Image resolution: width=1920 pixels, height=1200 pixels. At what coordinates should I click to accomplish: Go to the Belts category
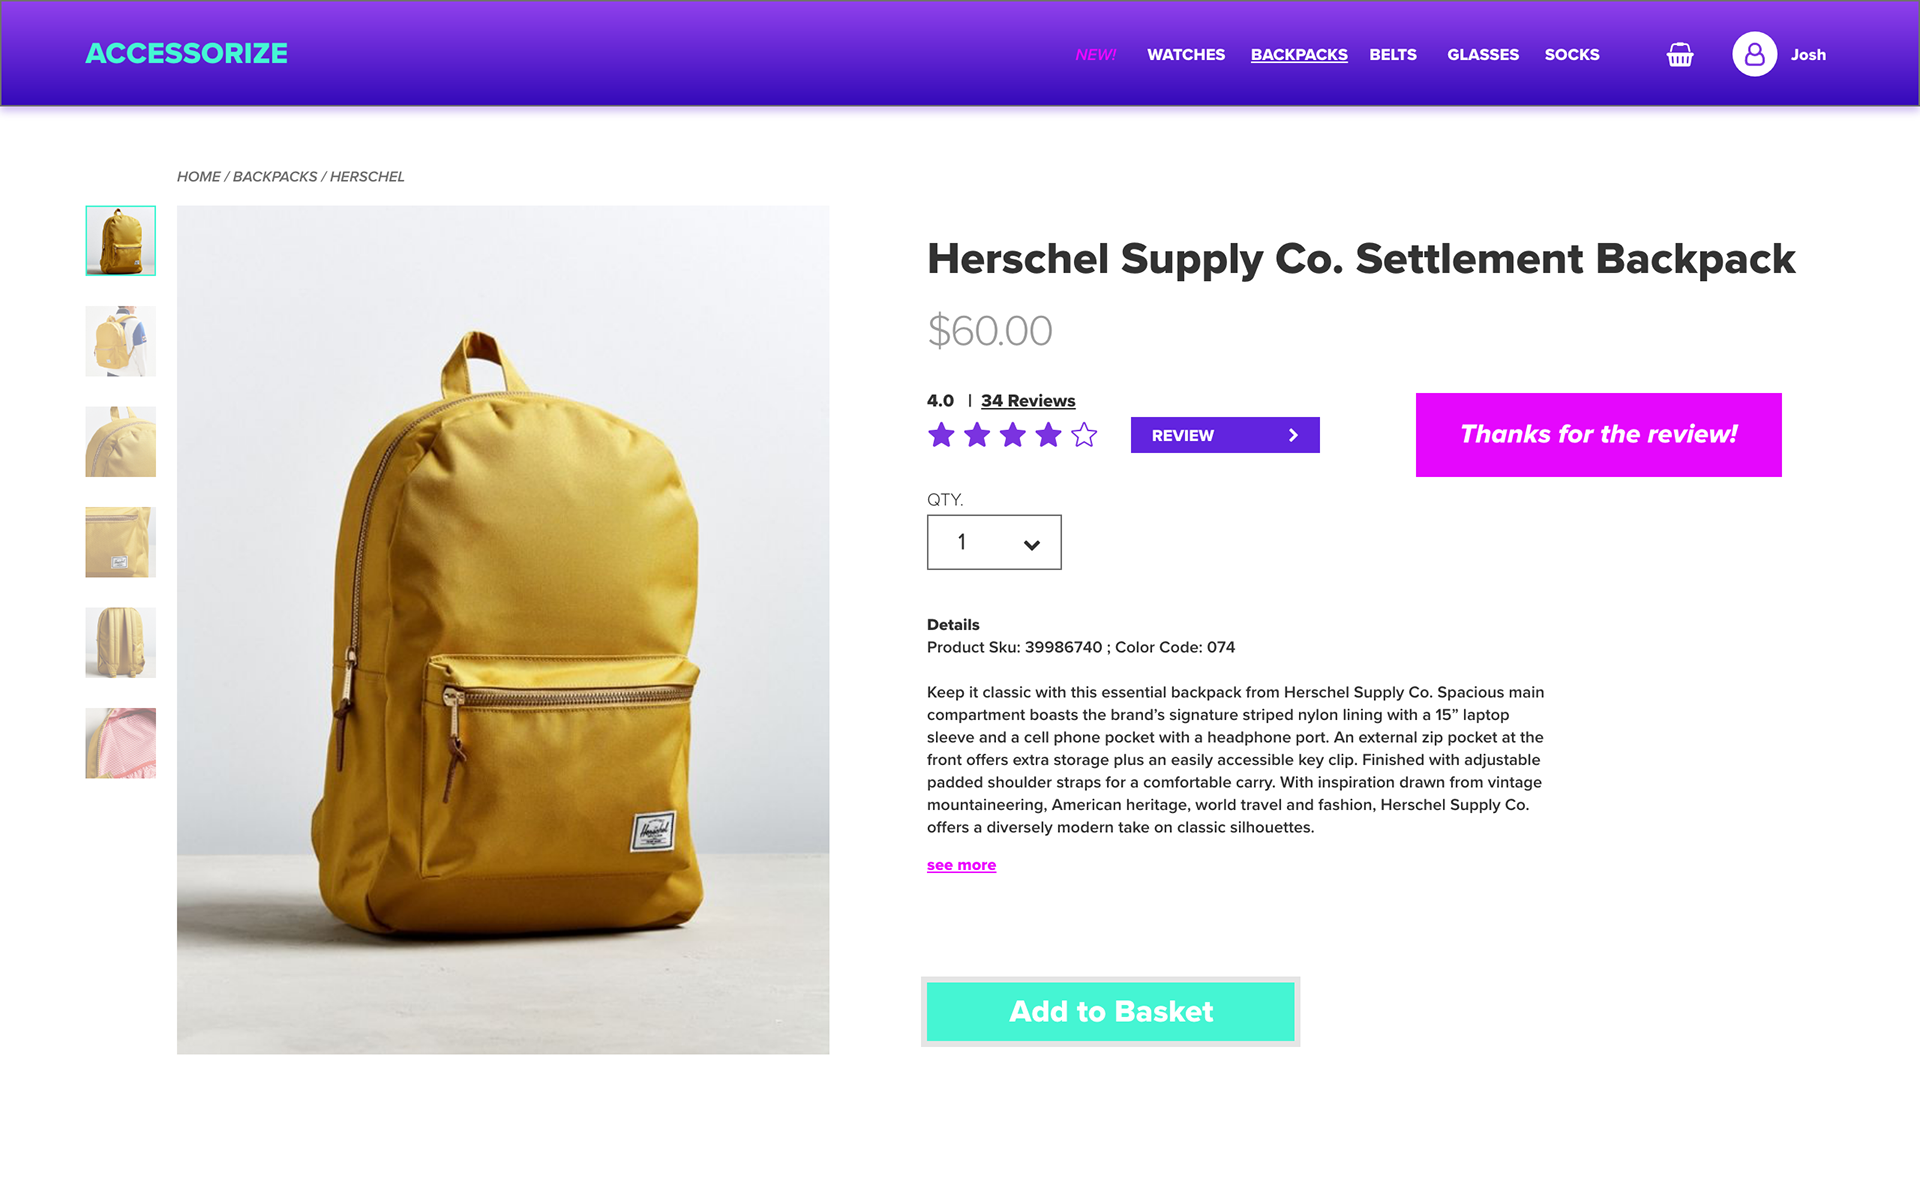tap(1393, 55)
